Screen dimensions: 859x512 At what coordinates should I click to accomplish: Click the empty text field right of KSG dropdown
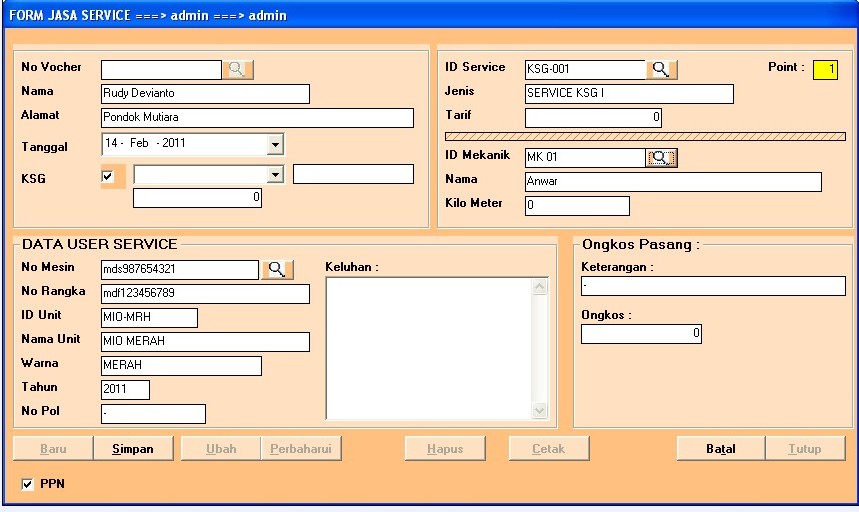(353, 174)
